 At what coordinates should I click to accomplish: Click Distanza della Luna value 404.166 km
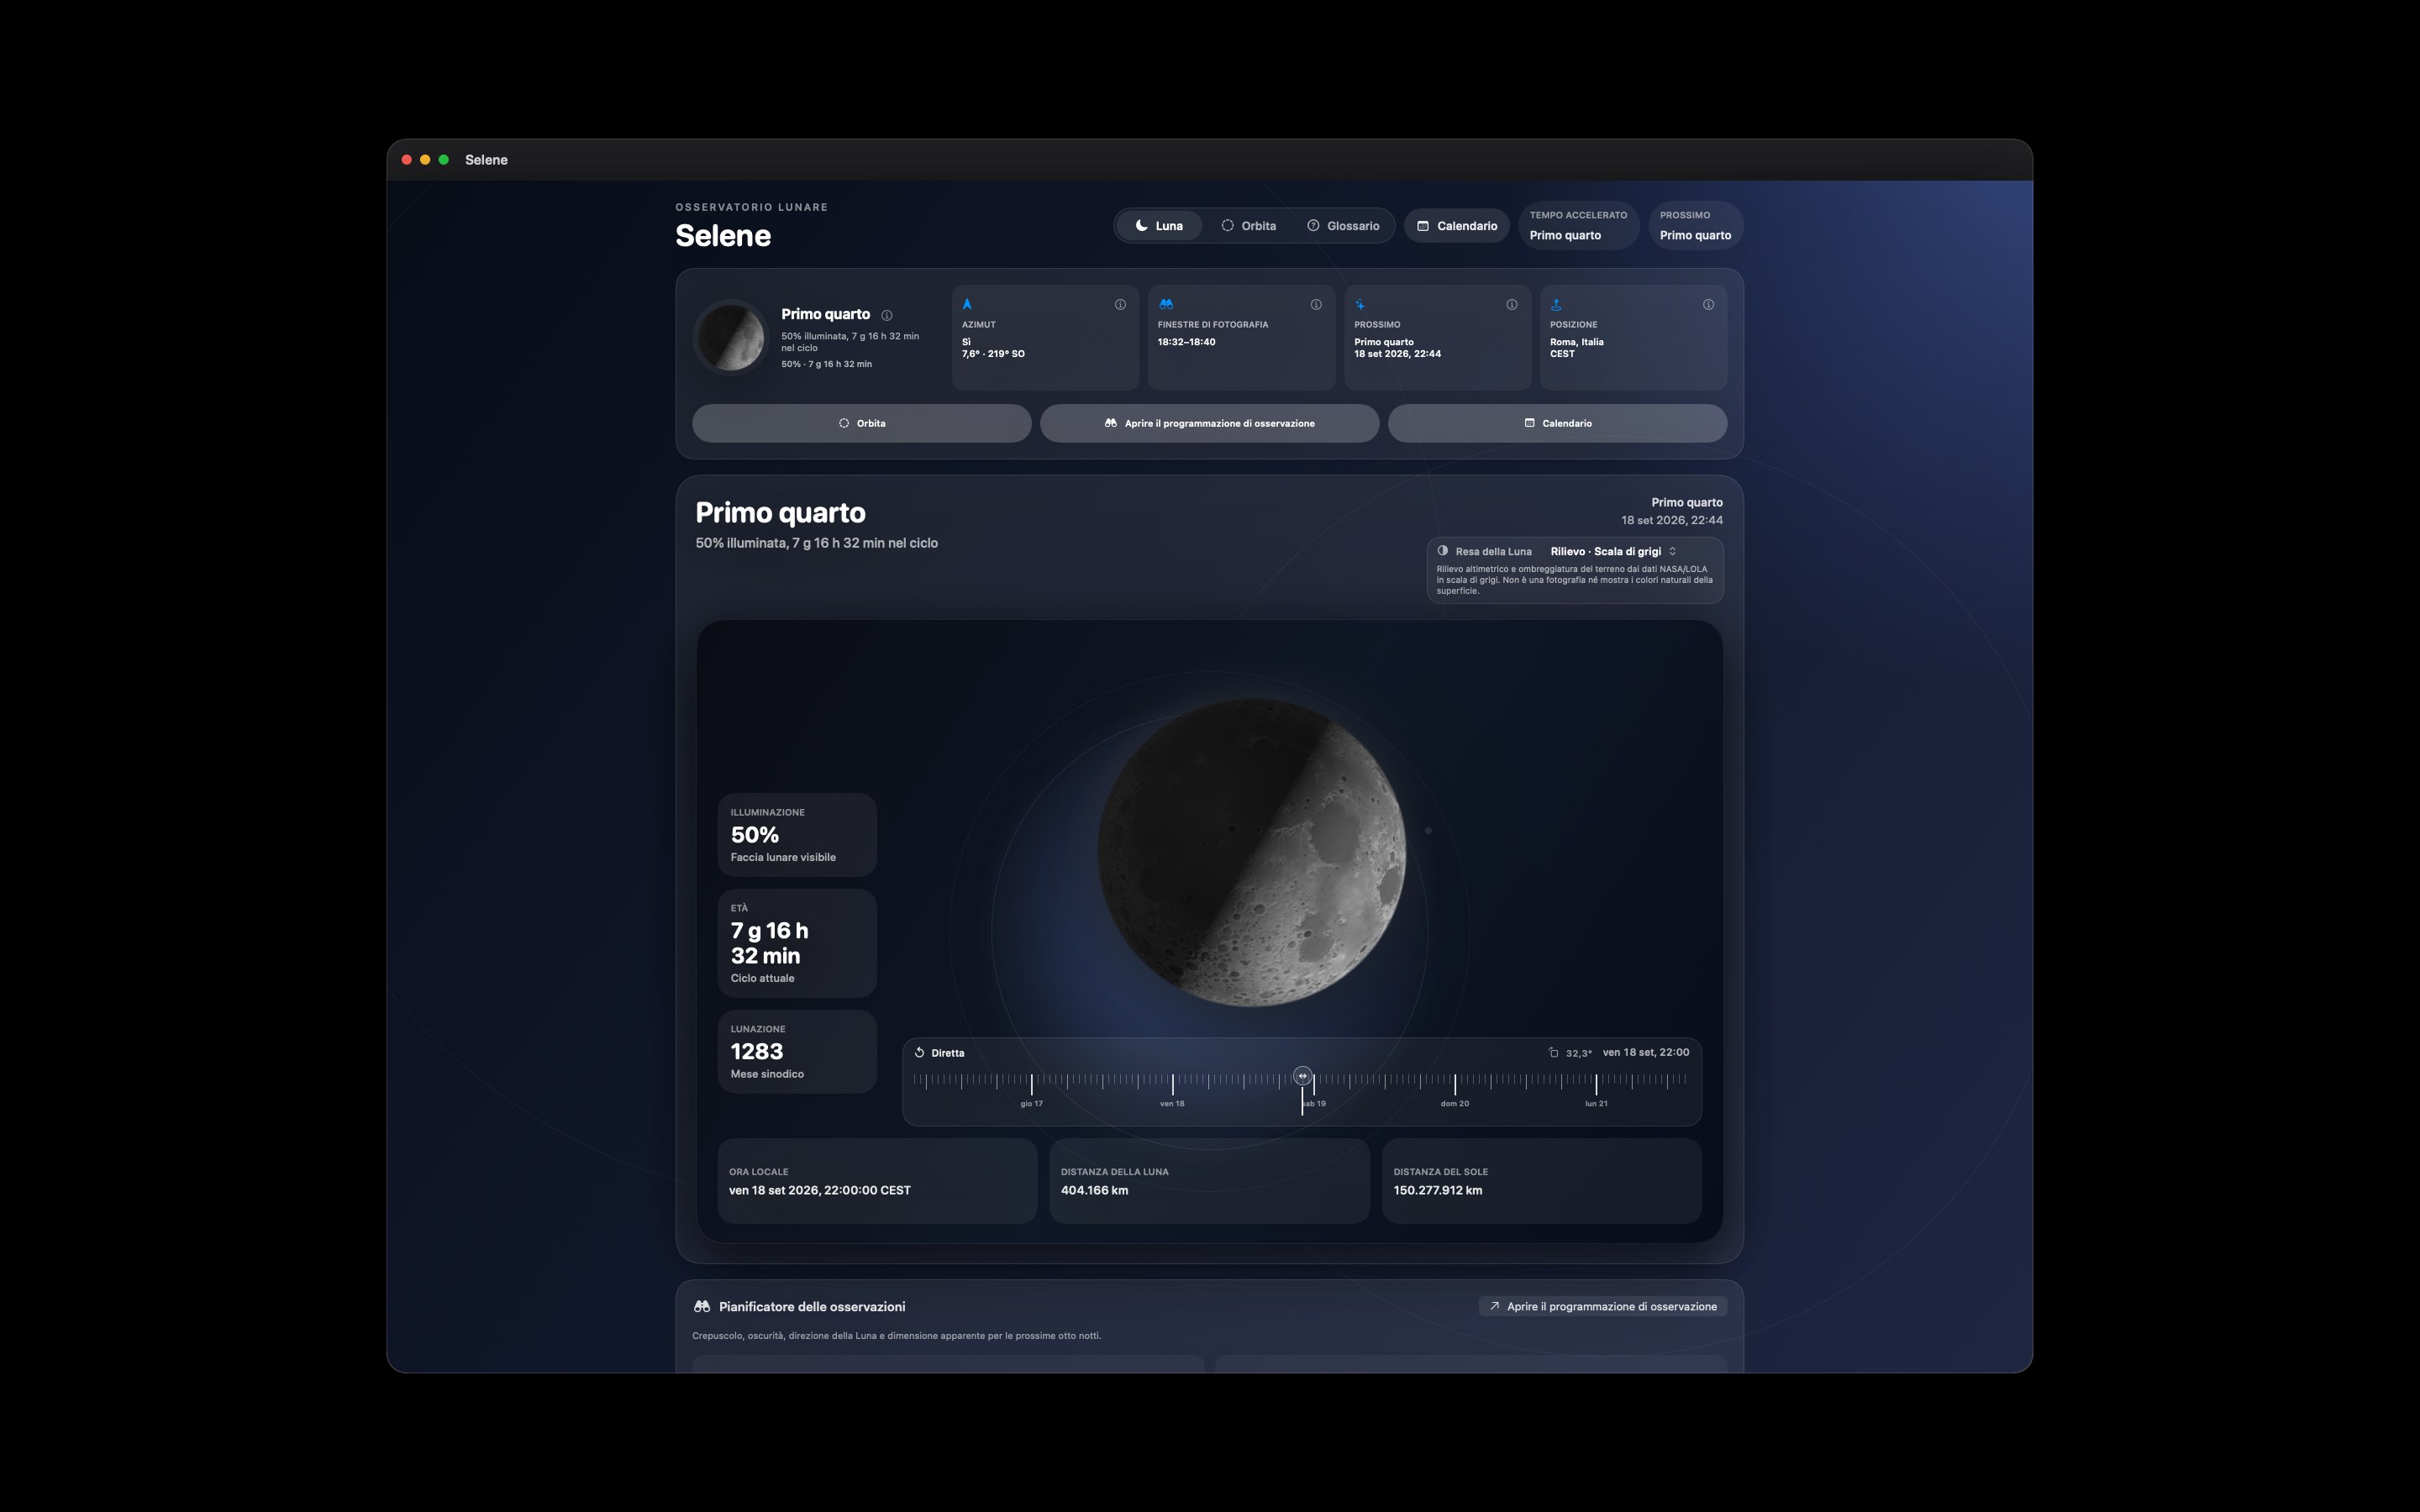[1094, 1190]
